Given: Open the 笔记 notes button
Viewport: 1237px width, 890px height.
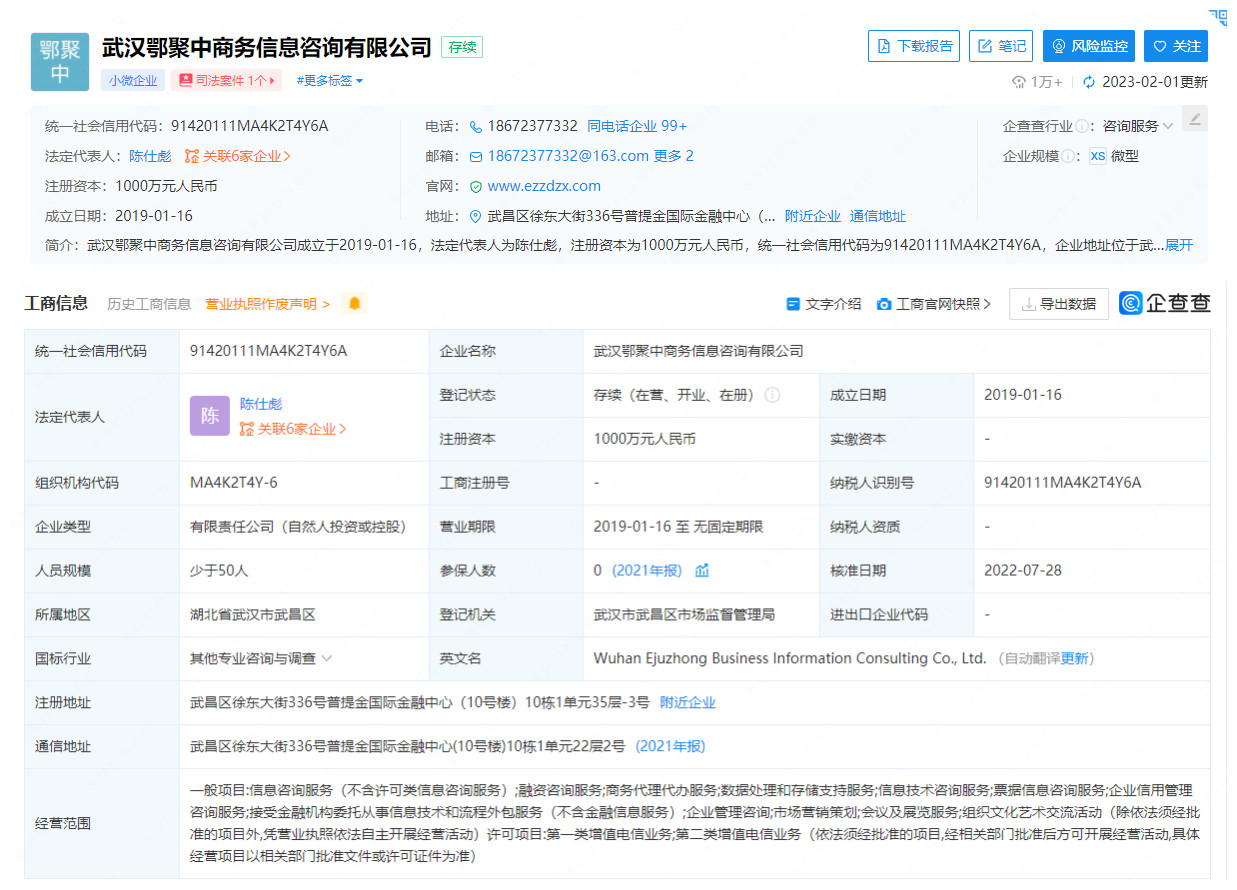Looking at the screenshot, I should pos(1001,46).
